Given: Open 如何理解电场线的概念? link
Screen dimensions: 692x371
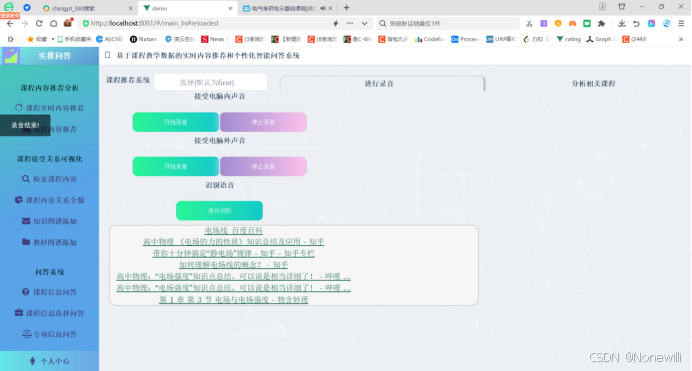Looking at the screenshot, I should tap(233, 265).
